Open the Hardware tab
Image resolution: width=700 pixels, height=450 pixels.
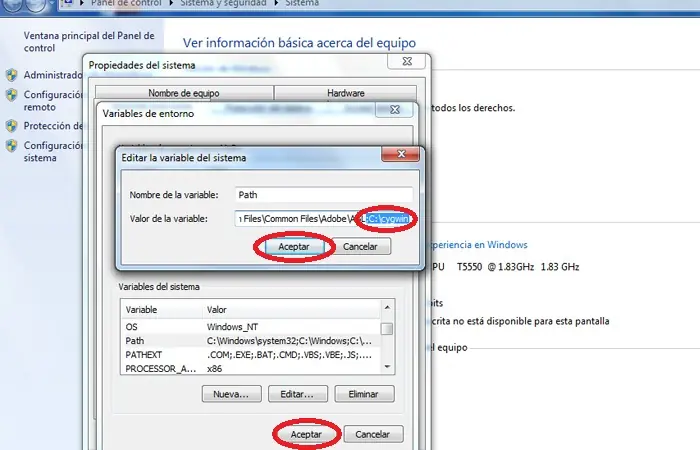pos(346,93)
